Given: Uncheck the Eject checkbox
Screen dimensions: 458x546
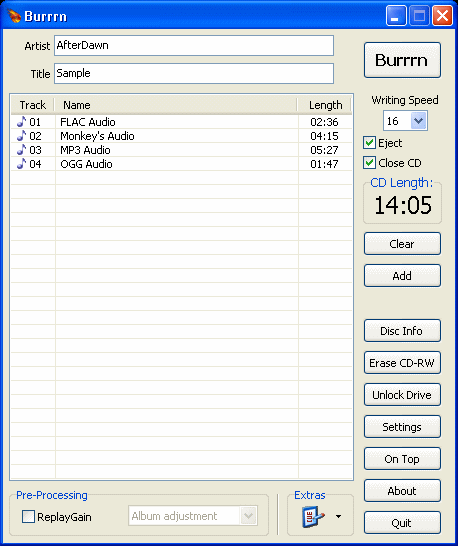Looking at the screenshot, I should pyautogui.click(x=369, y=143).
